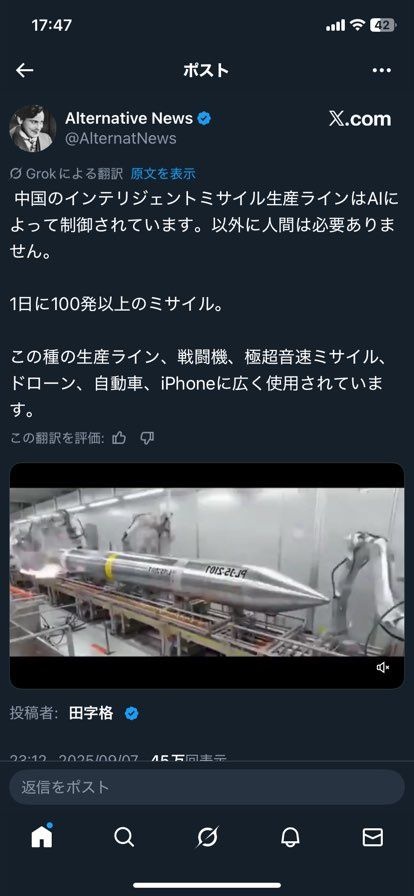Go back with the left arrow
Viewport: 414px width, 896px height.
click(25, 70)
